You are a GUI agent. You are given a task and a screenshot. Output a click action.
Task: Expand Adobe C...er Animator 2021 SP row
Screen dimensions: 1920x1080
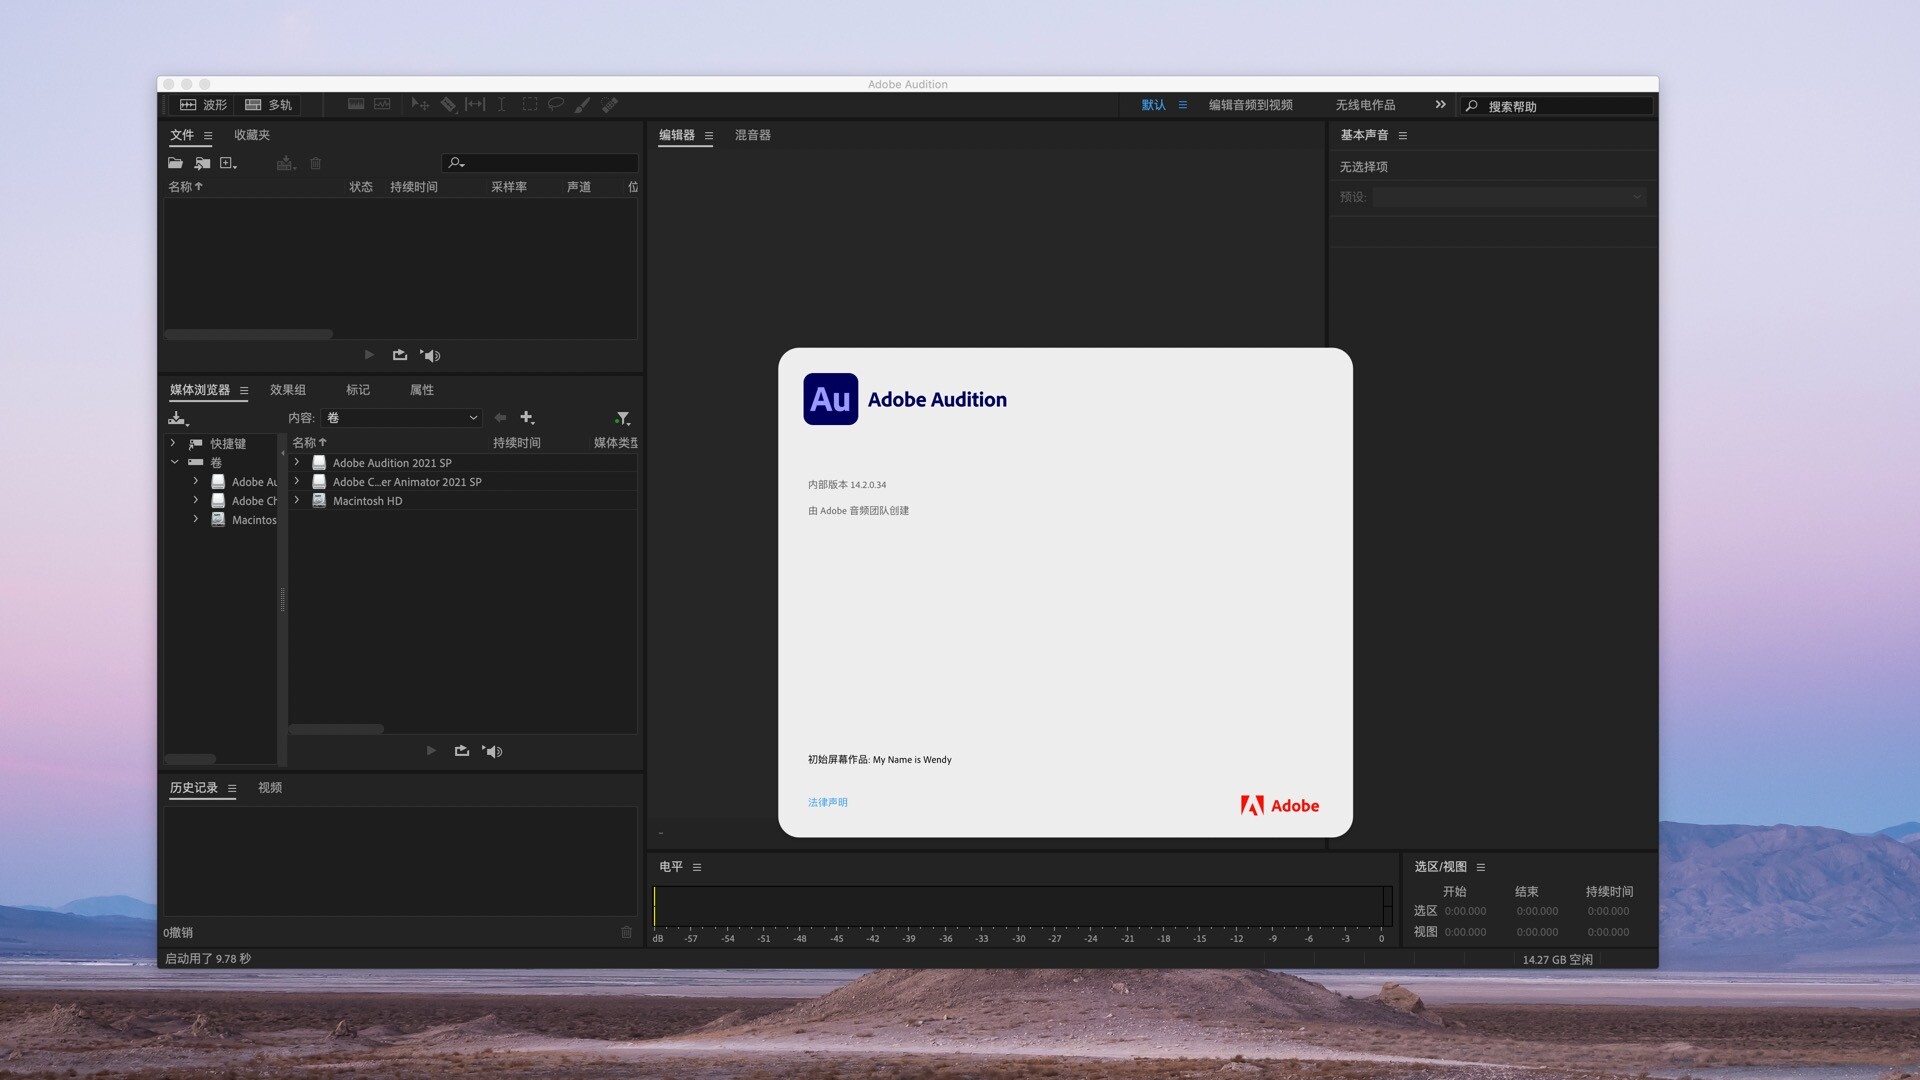(x=297, y=481)
